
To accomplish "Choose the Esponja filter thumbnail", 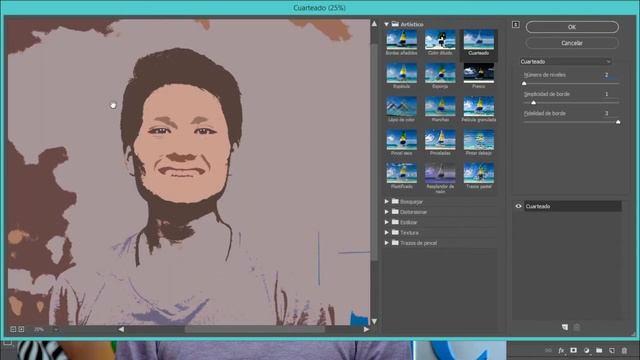I will pos(440,73).
